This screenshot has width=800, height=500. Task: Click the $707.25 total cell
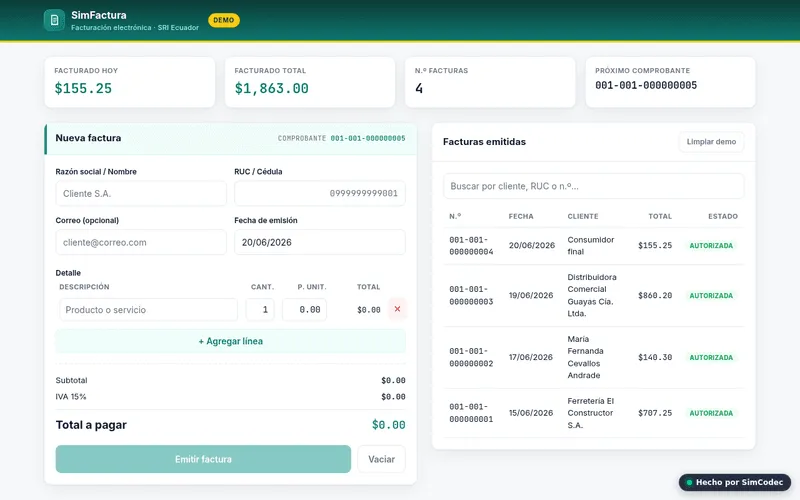click(x=655, y=413)
